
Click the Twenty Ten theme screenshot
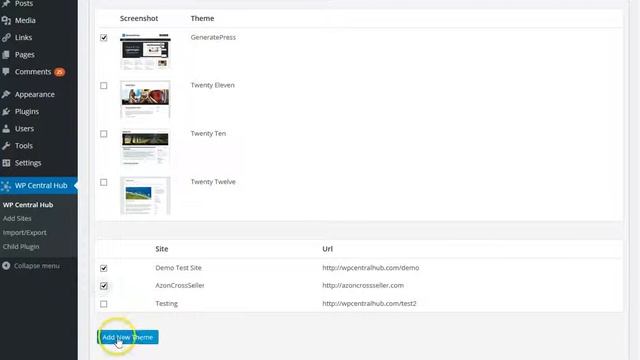click(x=145, y=147)
